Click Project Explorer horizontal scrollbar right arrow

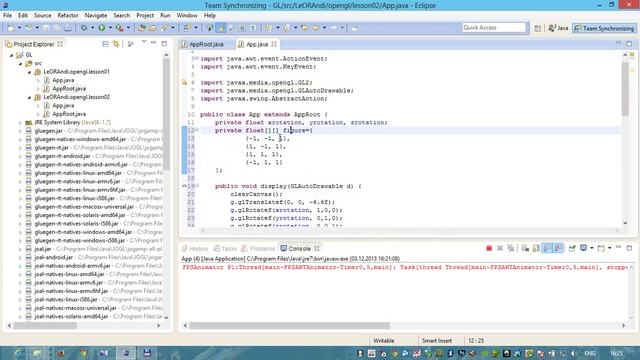pyautogui.click(x=159, y=326)
